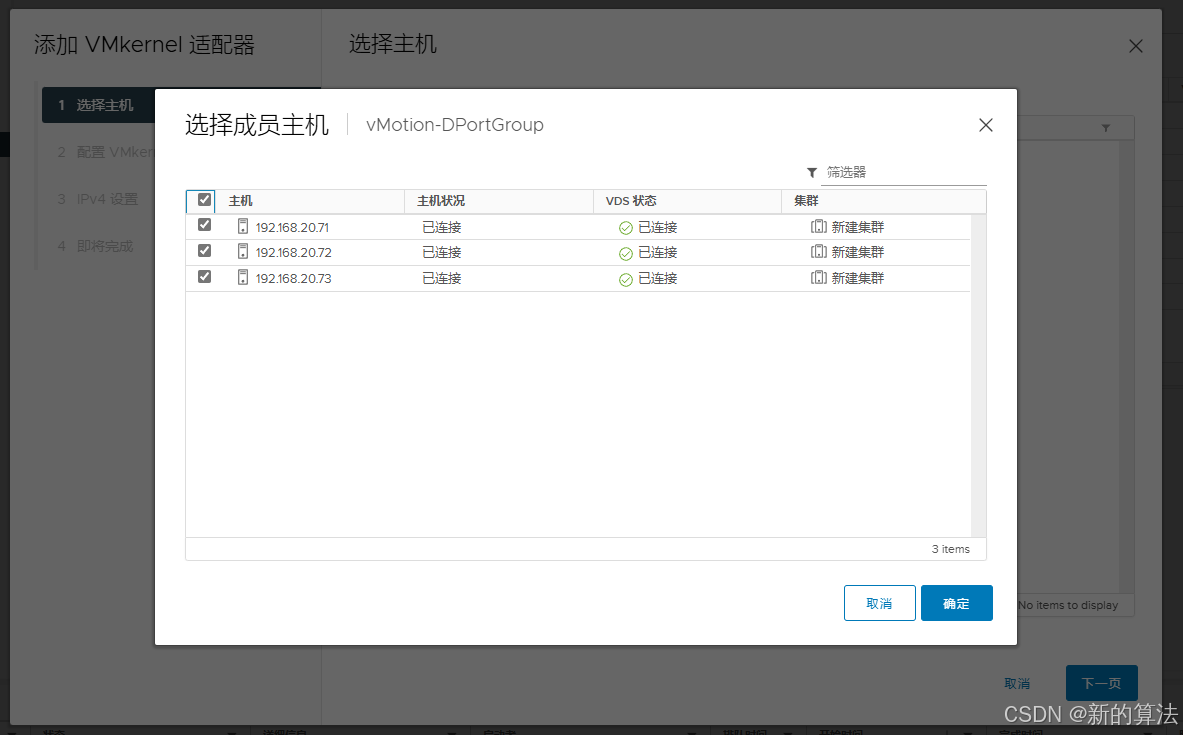
Task: Focus the 筛选器 filter input field
Action: pos(904,173)
